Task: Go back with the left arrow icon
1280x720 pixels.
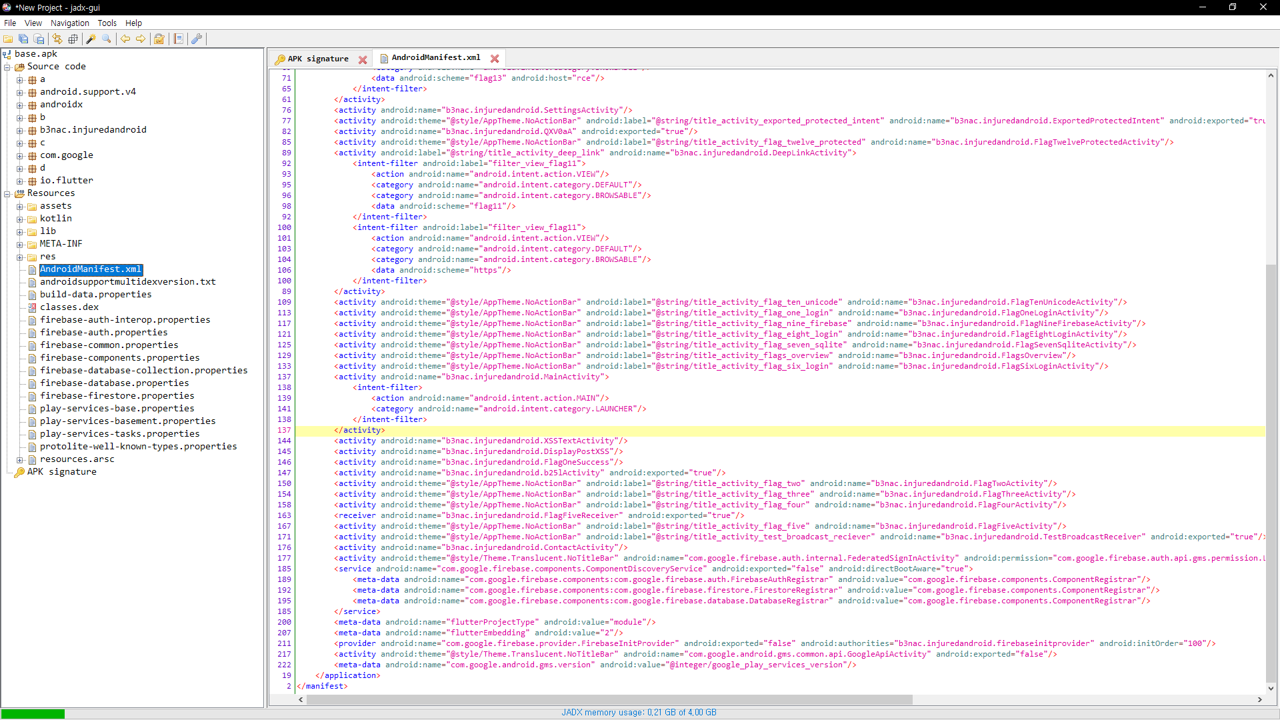Action: coord(125,39)
